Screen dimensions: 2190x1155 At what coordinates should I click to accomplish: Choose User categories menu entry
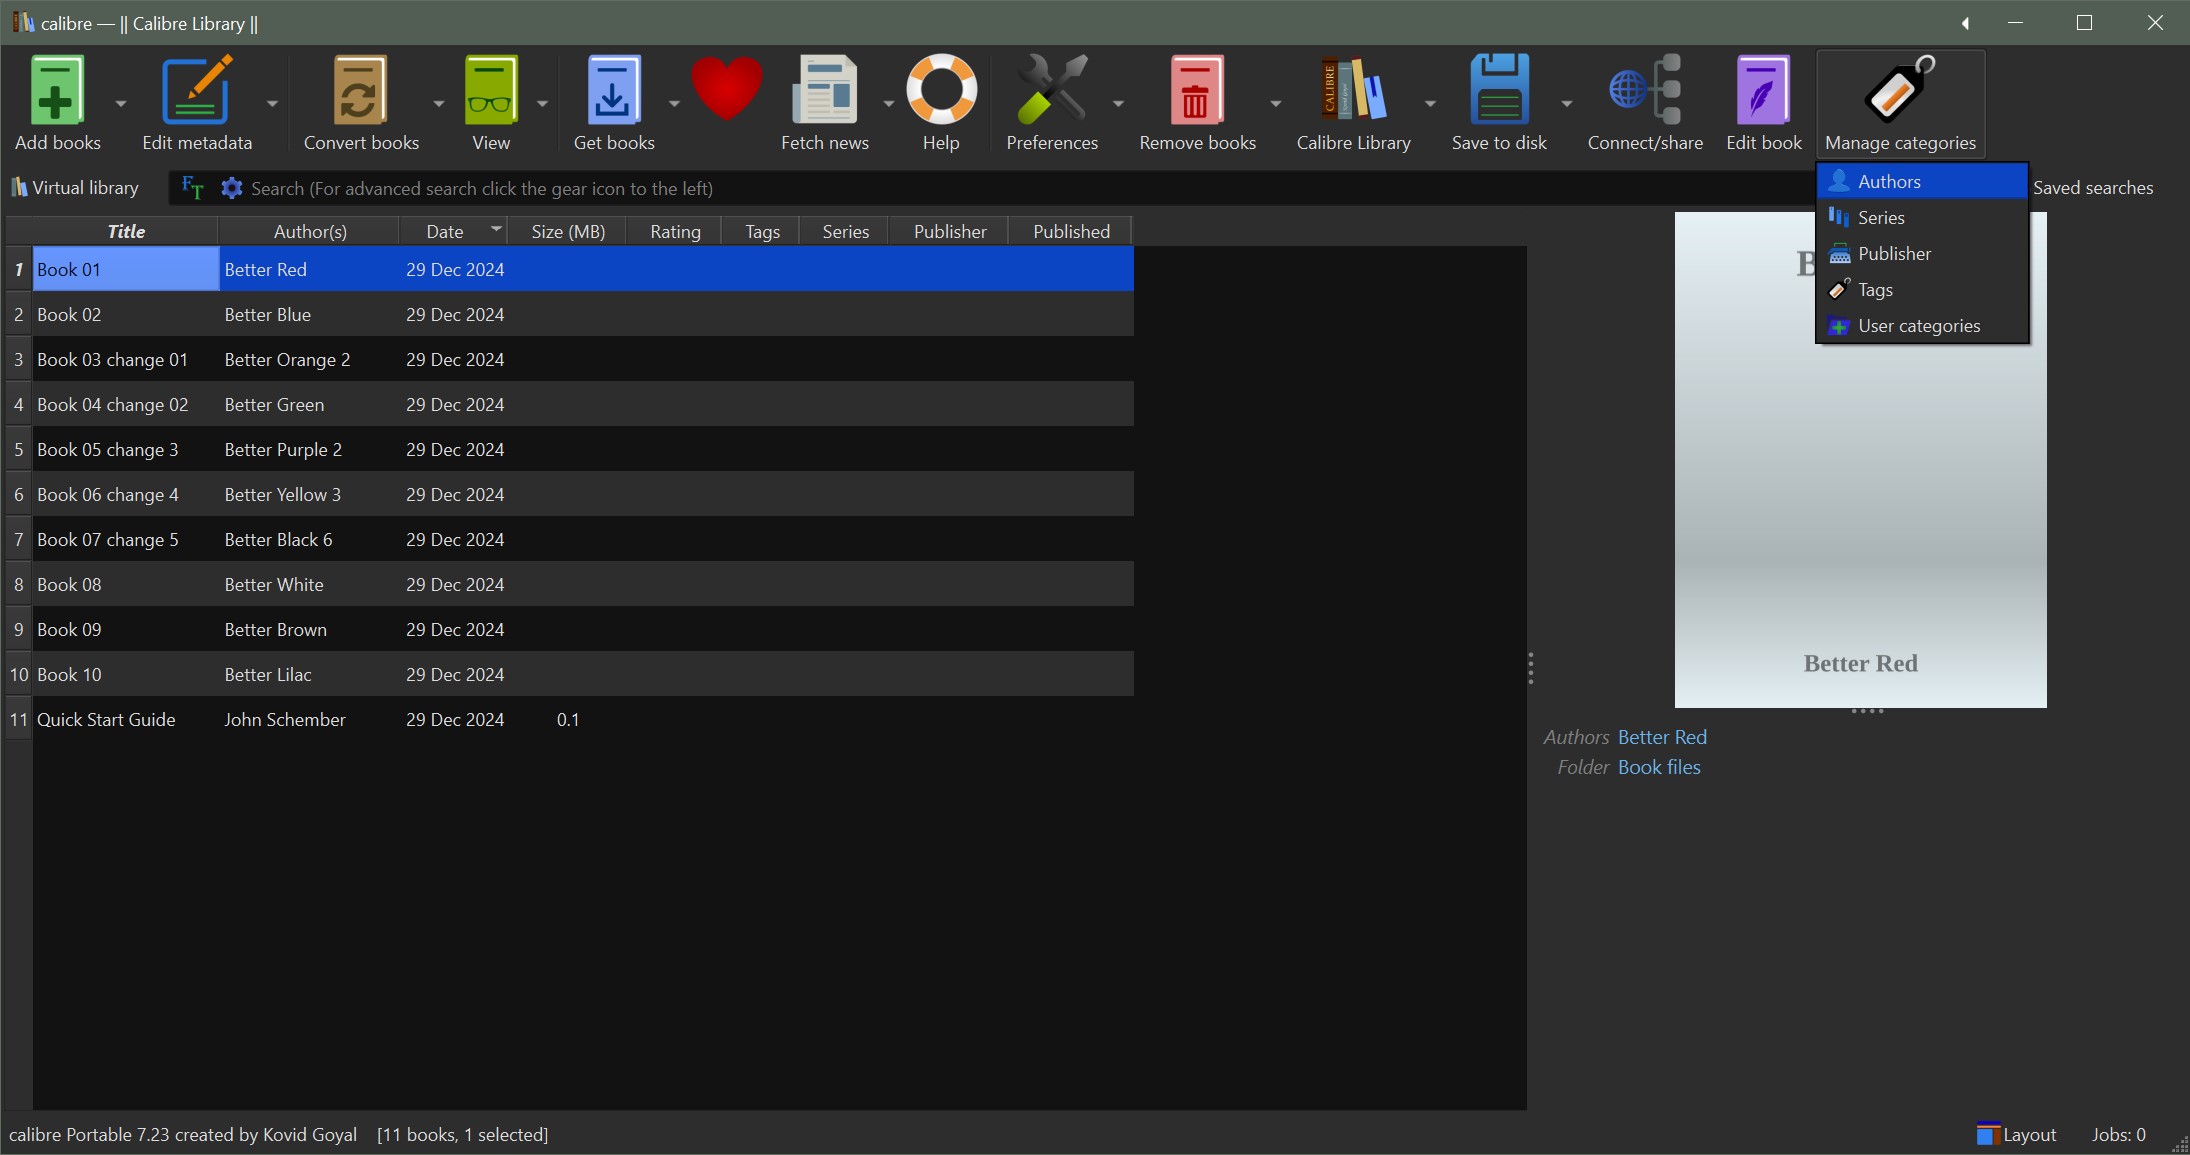1918,326
